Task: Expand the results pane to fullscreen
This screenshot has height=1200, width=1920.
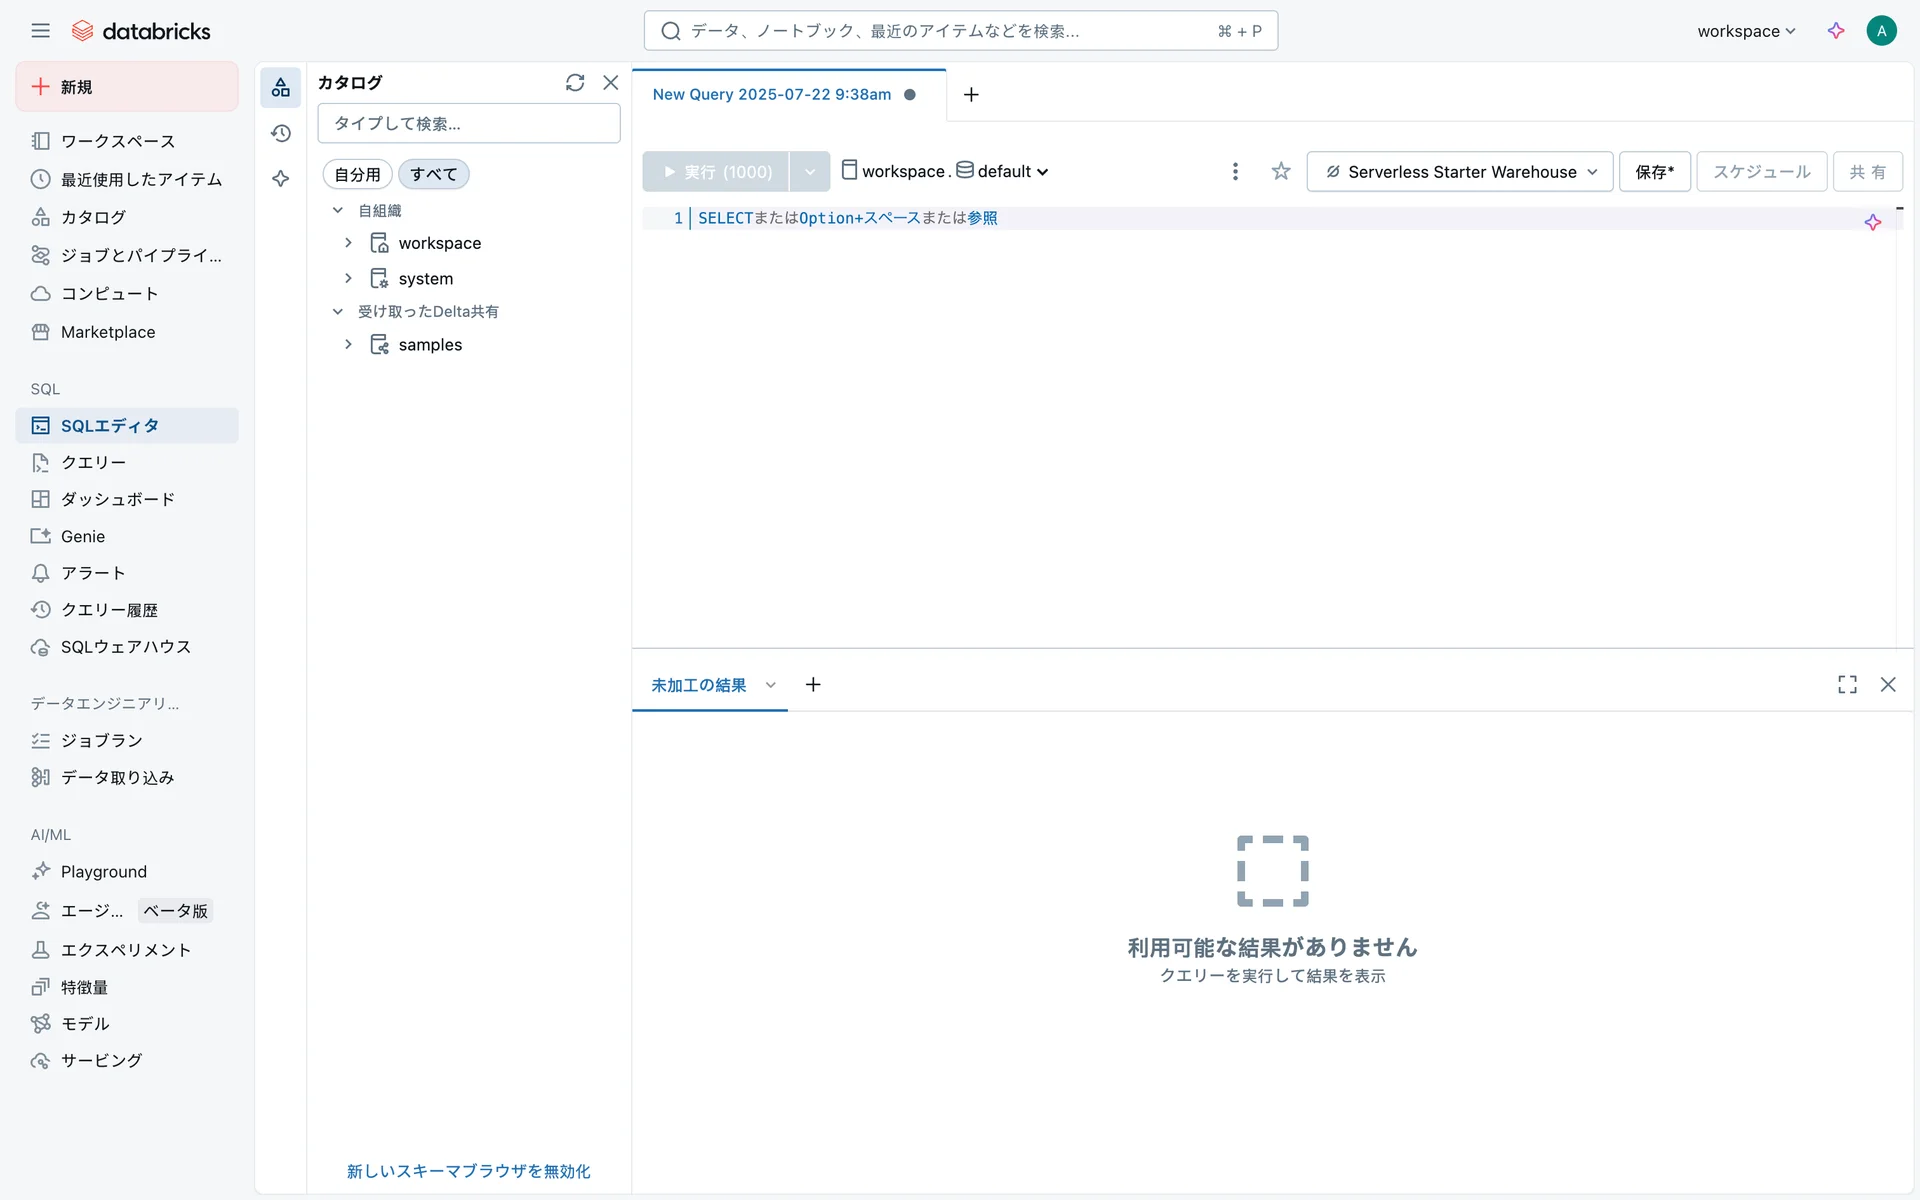Action: click(x=1847, y=685)
